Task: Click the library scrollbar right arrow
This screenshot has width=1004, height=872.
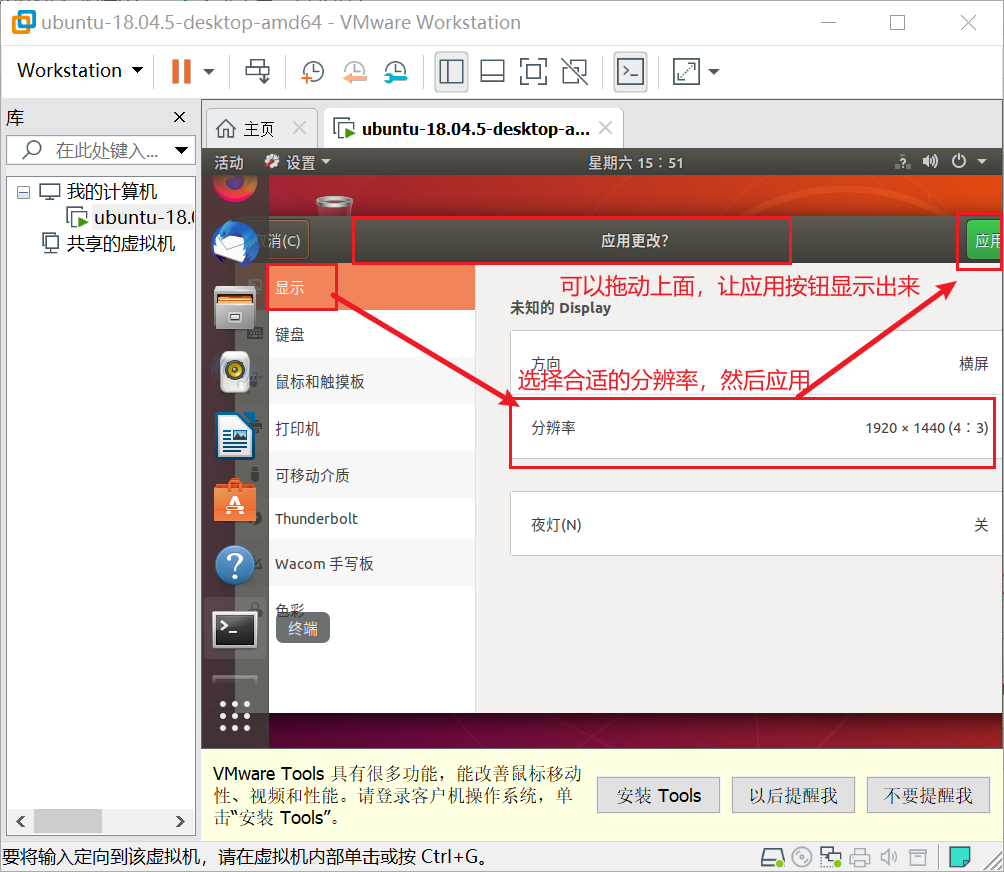Action: pyautogui.click(x=180, y=821)
